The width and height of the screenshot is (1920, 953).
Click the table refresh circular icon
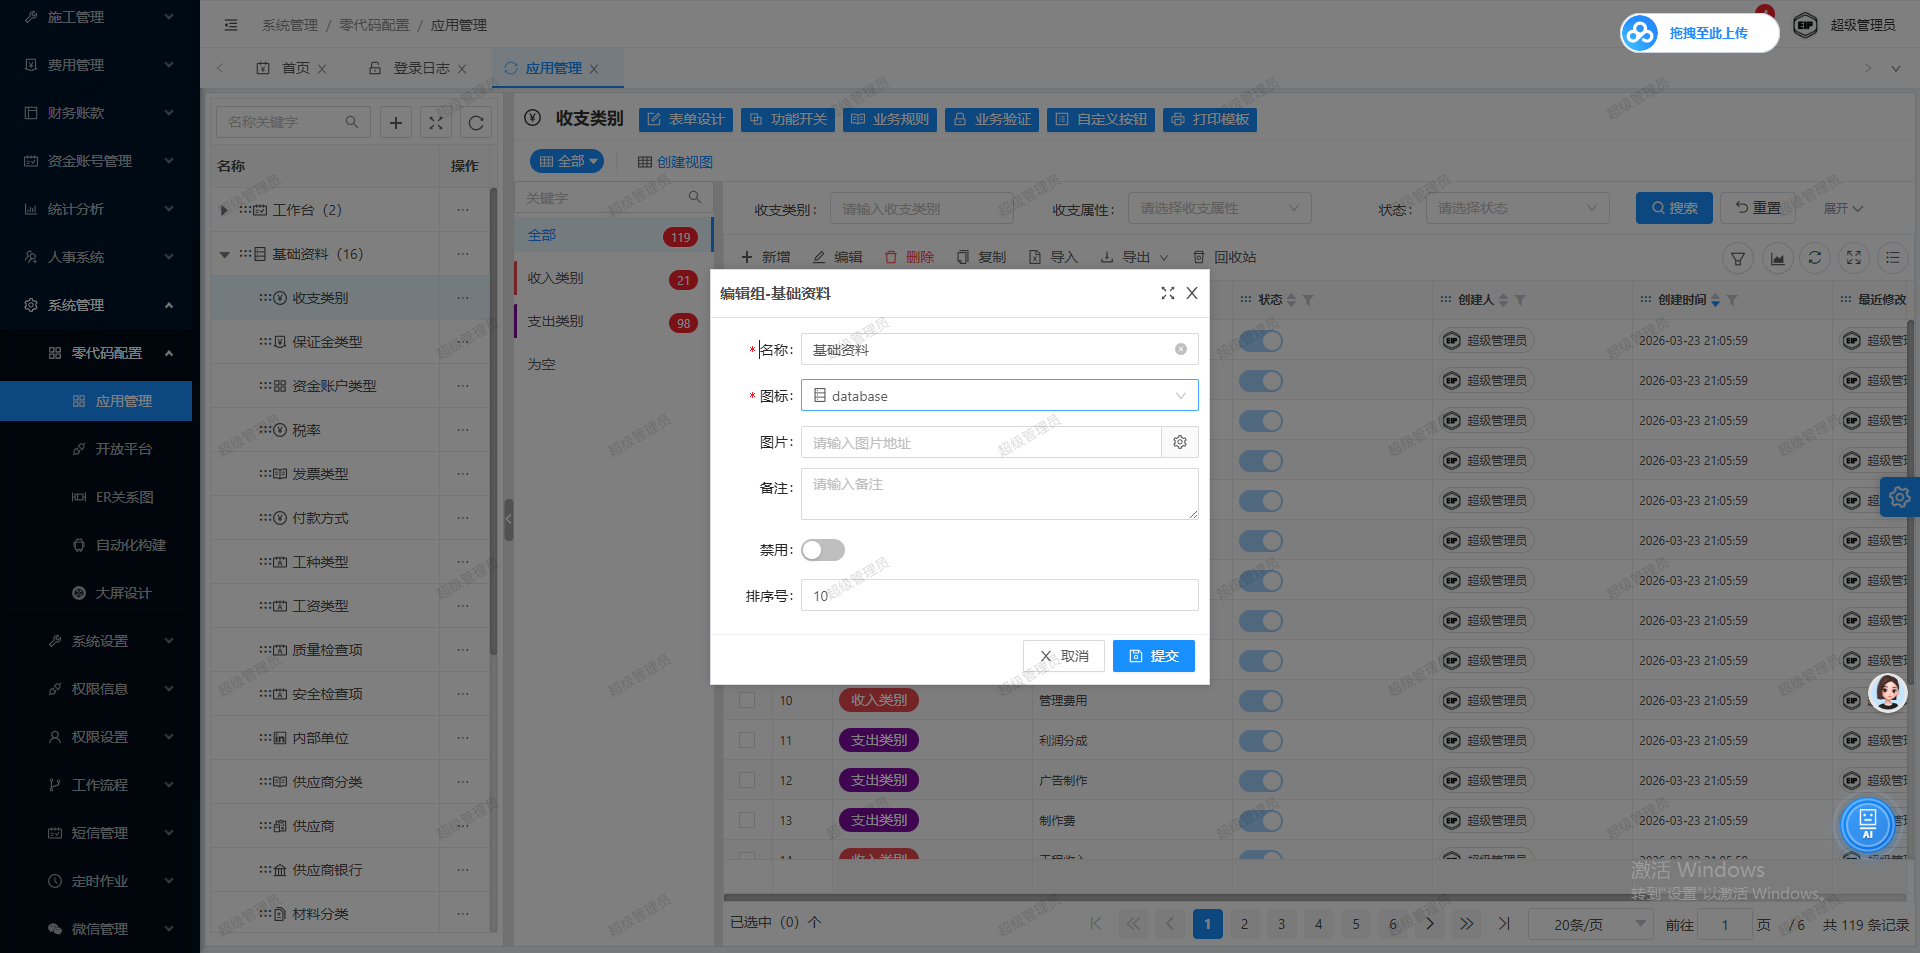1815,258
